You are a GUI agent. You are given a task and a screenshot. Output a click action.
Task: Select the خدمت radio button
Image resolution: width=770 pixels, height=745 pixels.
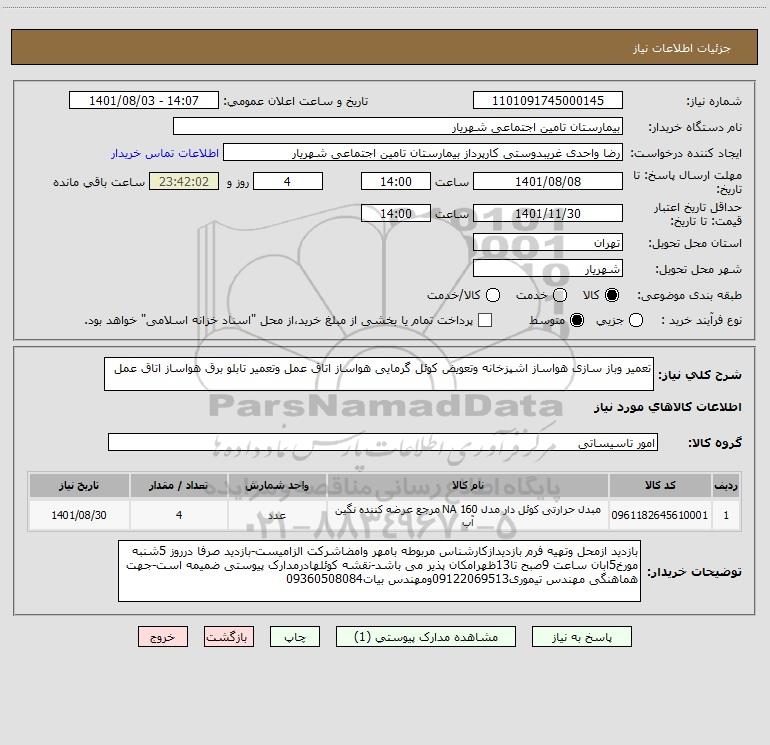click(560, 295)
